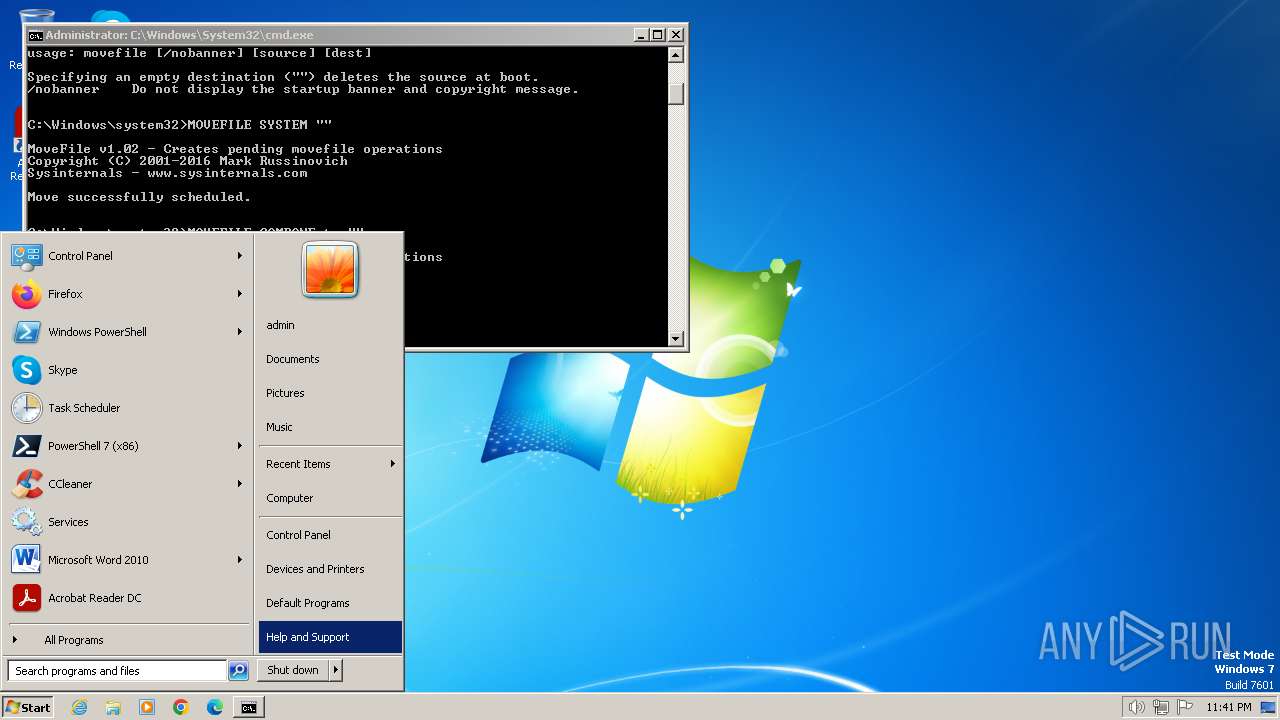
Task: Open Internet Explorer from taskbar
Action: (x=79, y=707)
